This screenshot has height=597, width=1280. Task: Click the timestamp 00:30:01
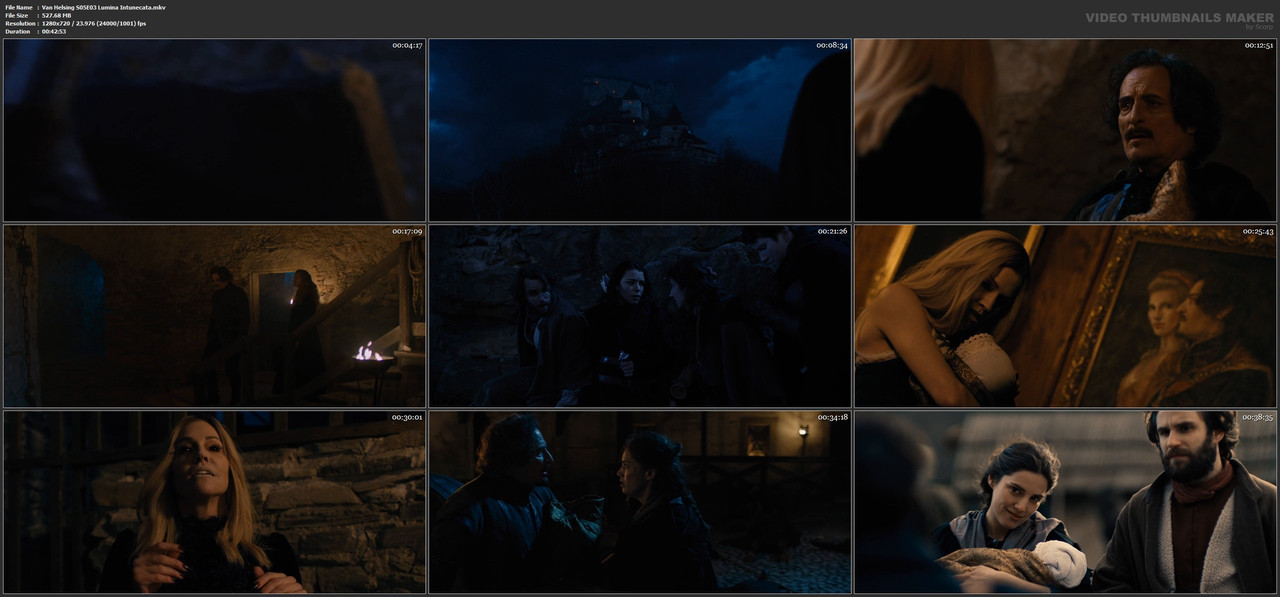click(x=407, y=418)
